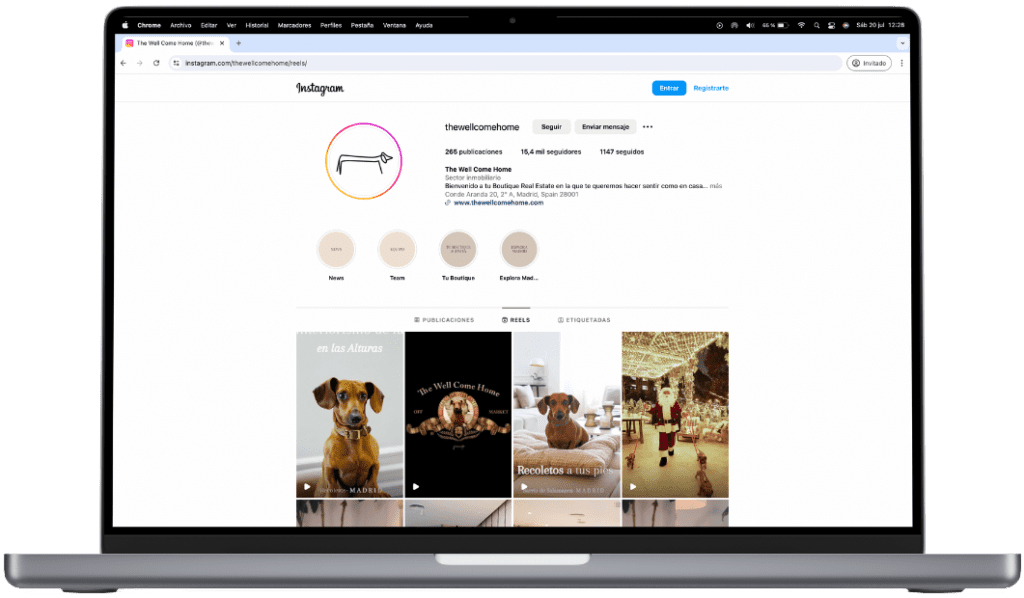This screenshot has width=1024, height=598.
Task: Open Spotlight search in menu bar
Action: click(x=816, y=25)
